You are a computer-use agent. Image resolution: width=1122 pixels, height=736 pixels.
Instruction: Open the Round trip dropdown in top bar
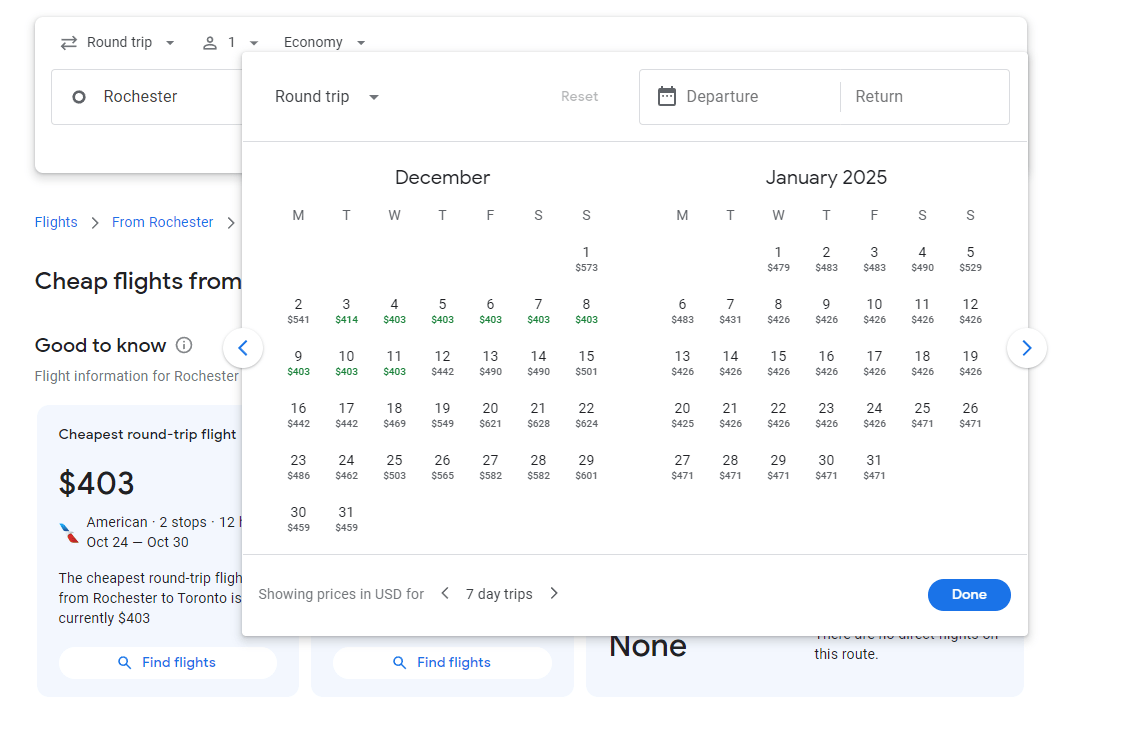118,42
